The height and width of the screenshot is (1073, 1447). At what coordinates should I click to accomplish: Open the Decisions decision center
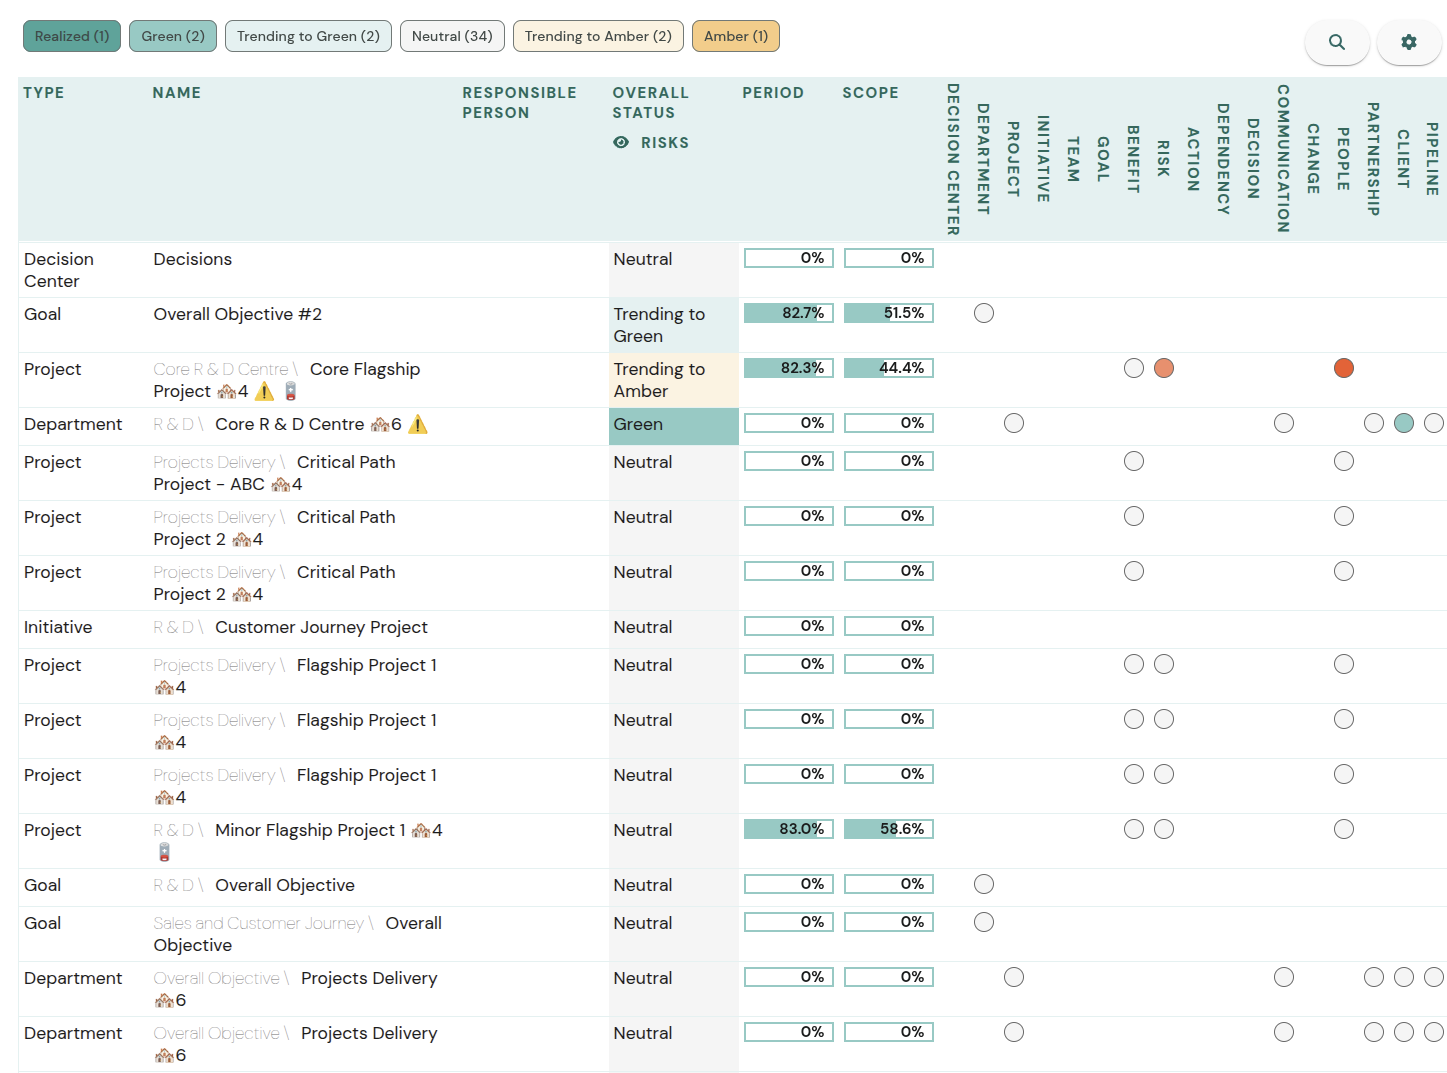coord(193,259)
